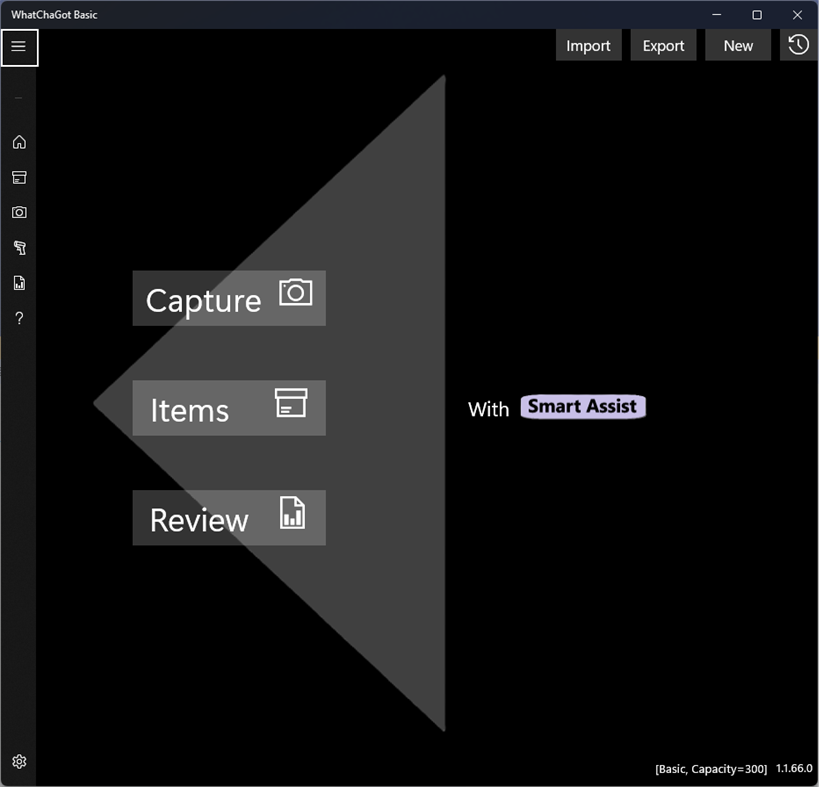Click the WhatChaGot Basic window title
The width and height of the screenshot is (819, 787).
[54, 15]
